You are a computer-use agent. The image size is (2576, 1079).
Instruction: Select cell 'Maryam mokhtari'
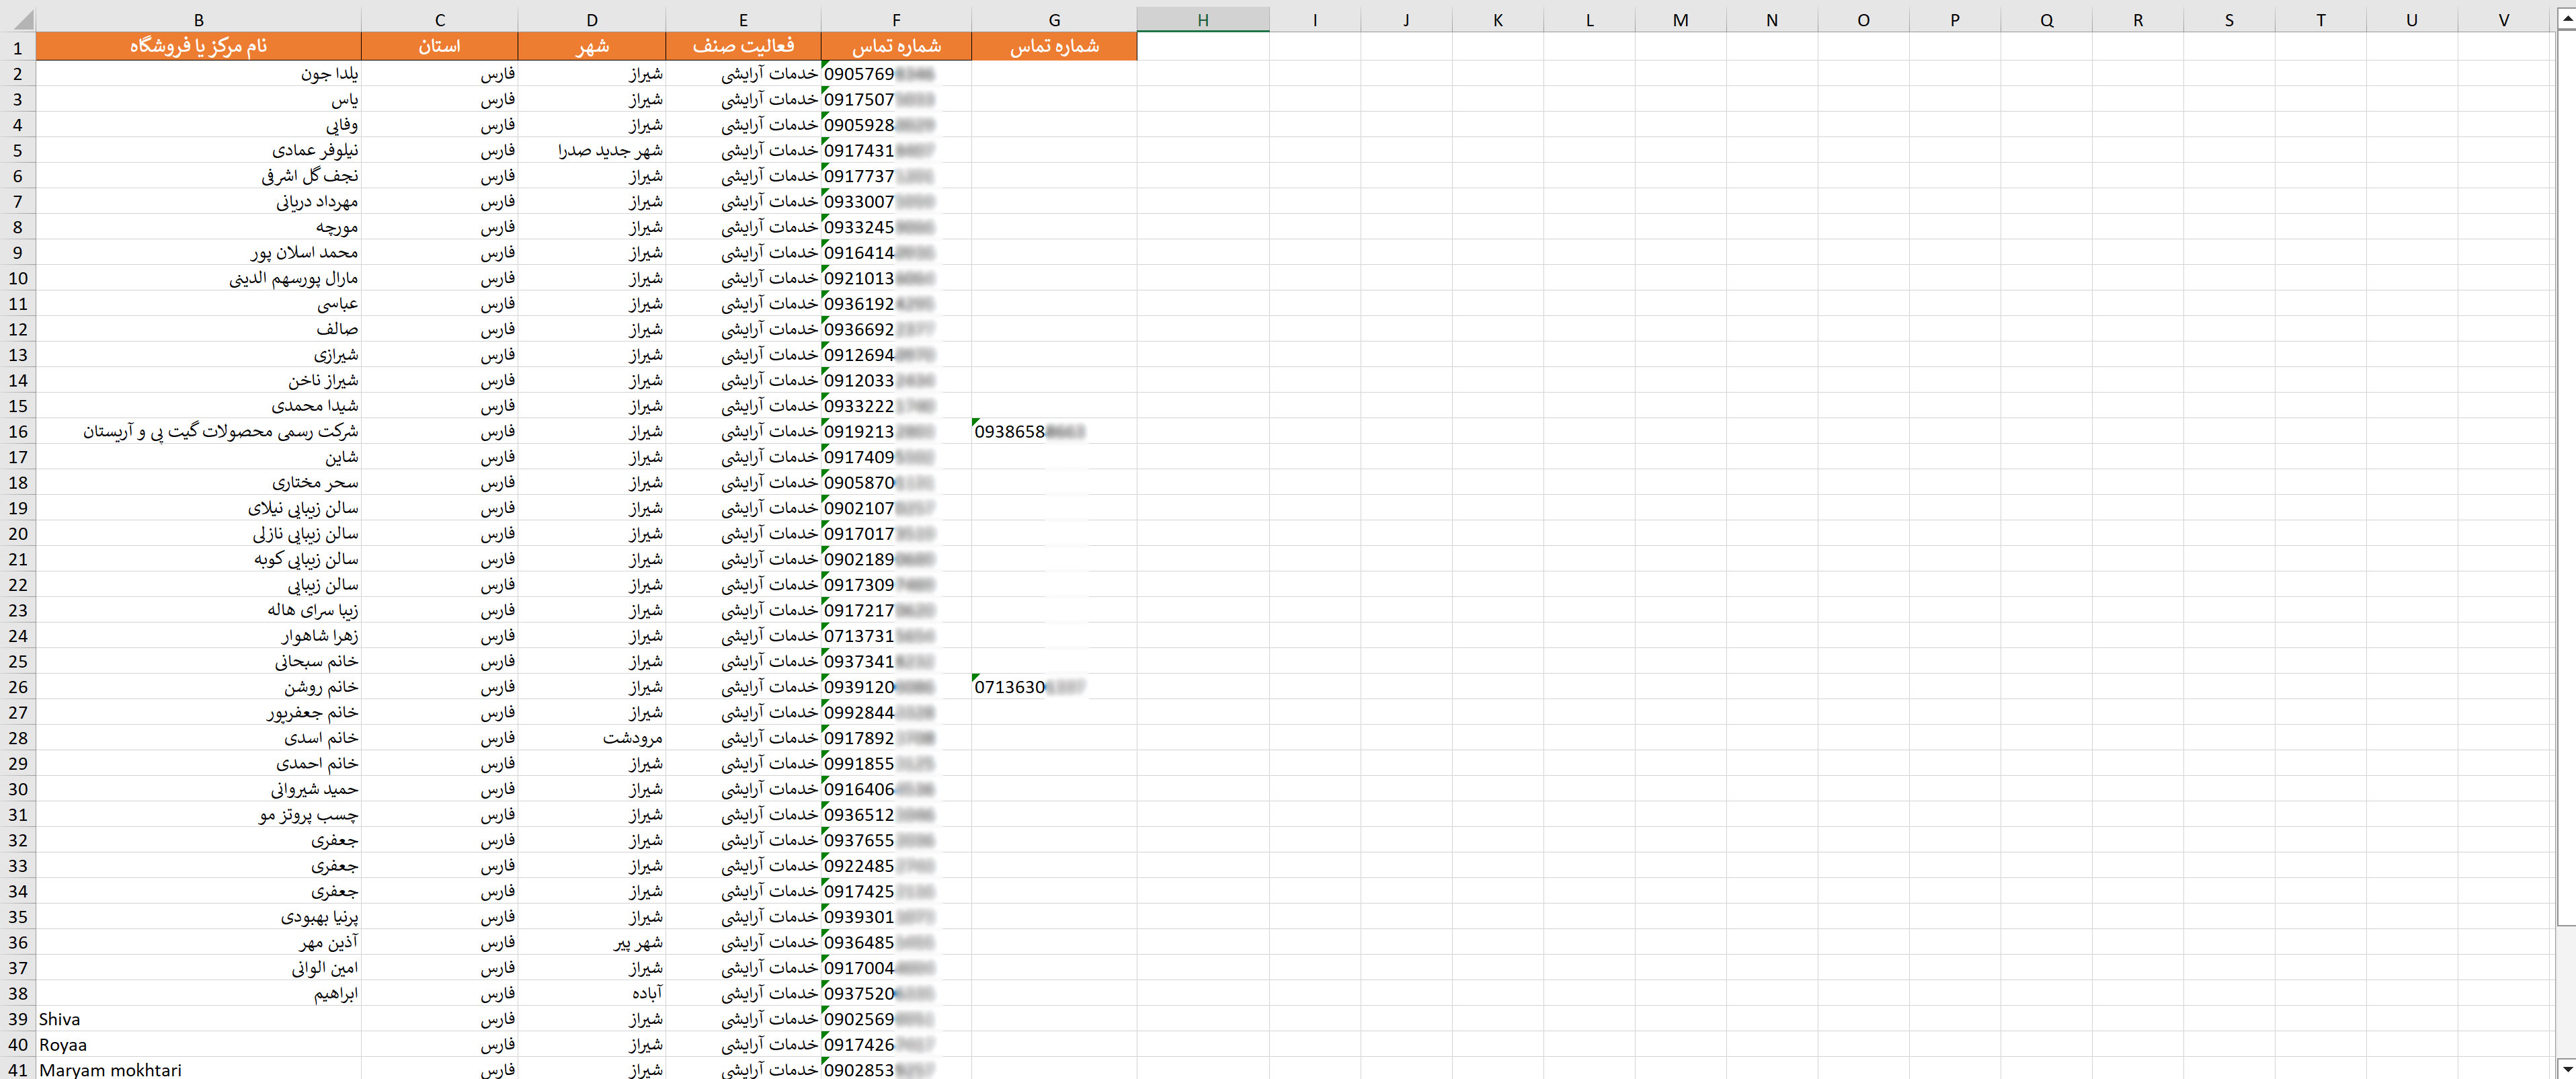pyautogui.click(x=198, y=1069)
